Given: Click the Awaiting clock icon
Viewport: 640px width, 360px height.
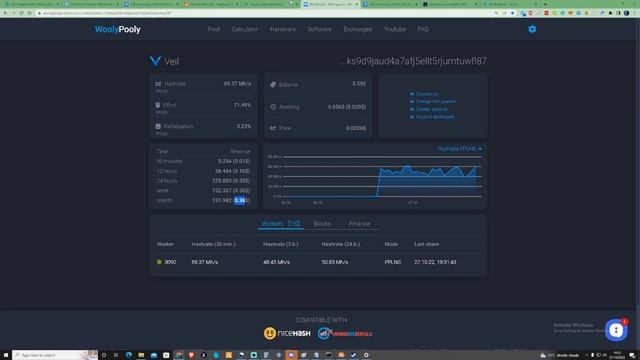Looking at the screenshot, I should tap(273, 107).
